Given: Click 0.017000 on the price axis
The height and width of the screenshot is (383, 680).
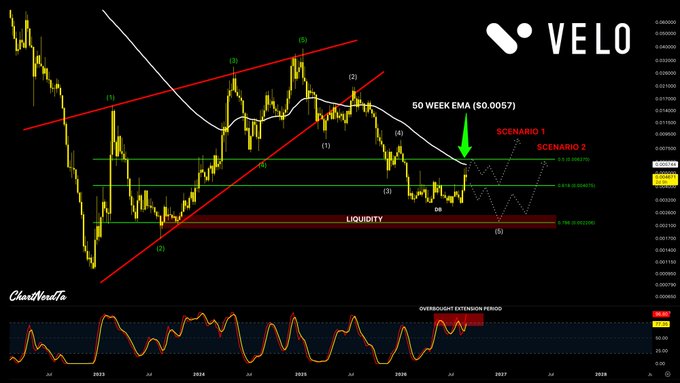Looking at the screenshot, I should pyautogui.click(x=665, y=98).
